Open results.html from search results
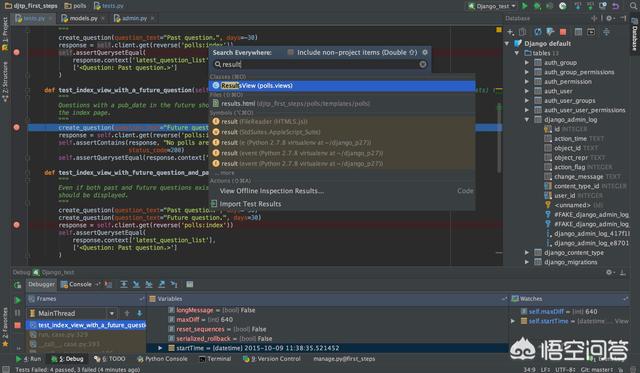This screenshot has width=640, height=373. [x=342, y=104]
